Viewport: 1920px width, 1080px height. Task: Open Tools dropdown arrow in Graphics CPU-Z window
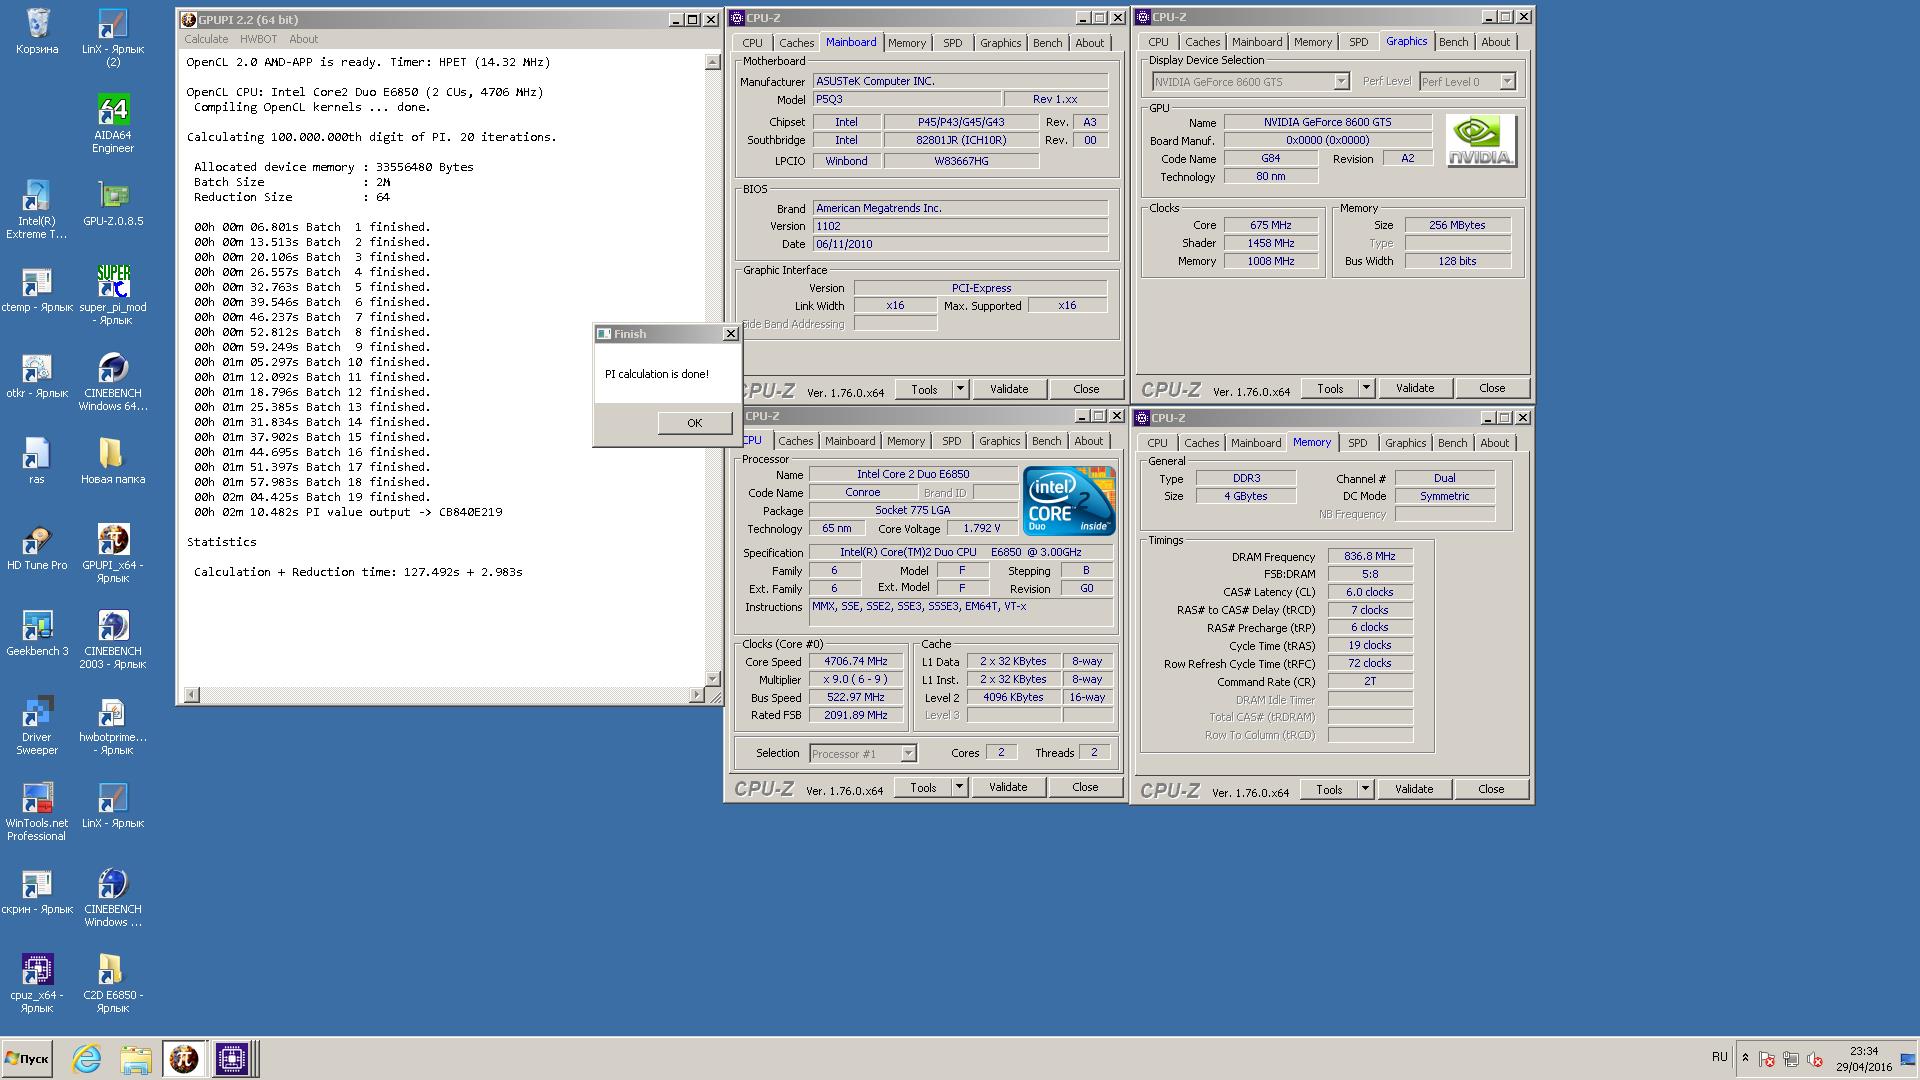1366,388
